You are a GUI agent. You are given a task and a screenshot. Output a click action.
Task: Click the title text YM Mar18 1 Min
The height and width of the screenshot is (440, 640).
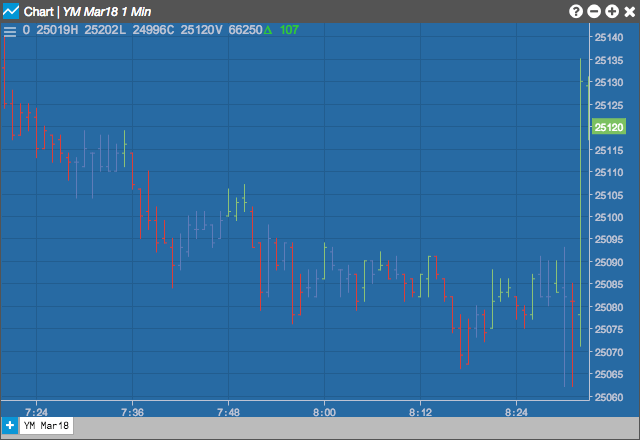point(107,12)
